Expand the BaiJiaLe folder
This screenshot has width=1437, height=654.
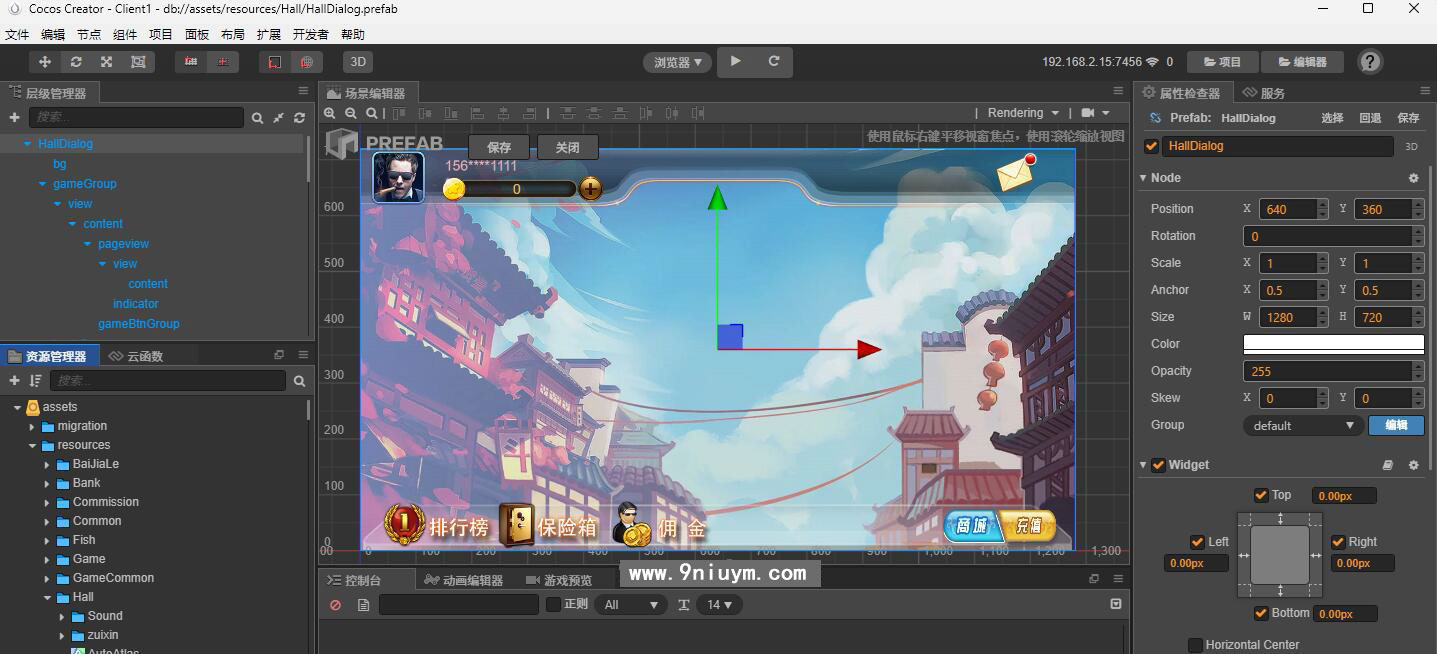click(x=48, y=464)
